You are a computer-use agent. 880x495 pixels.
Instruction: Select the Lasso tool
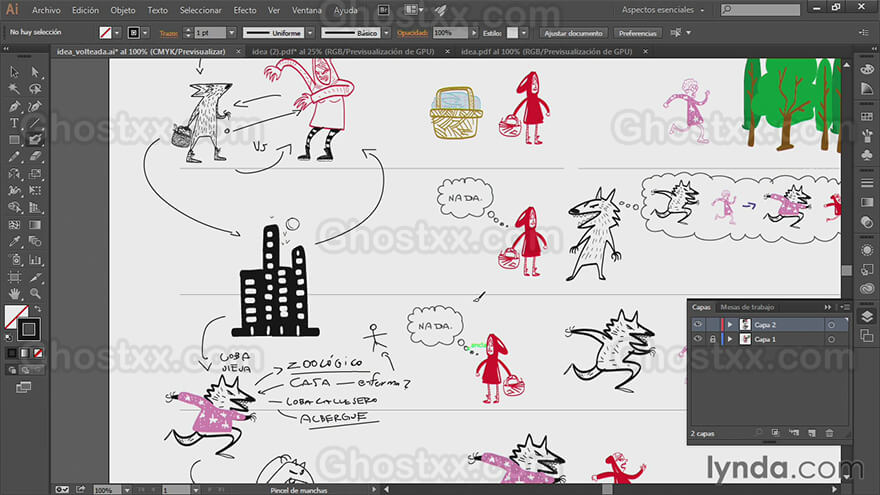[x=35, y=89]
